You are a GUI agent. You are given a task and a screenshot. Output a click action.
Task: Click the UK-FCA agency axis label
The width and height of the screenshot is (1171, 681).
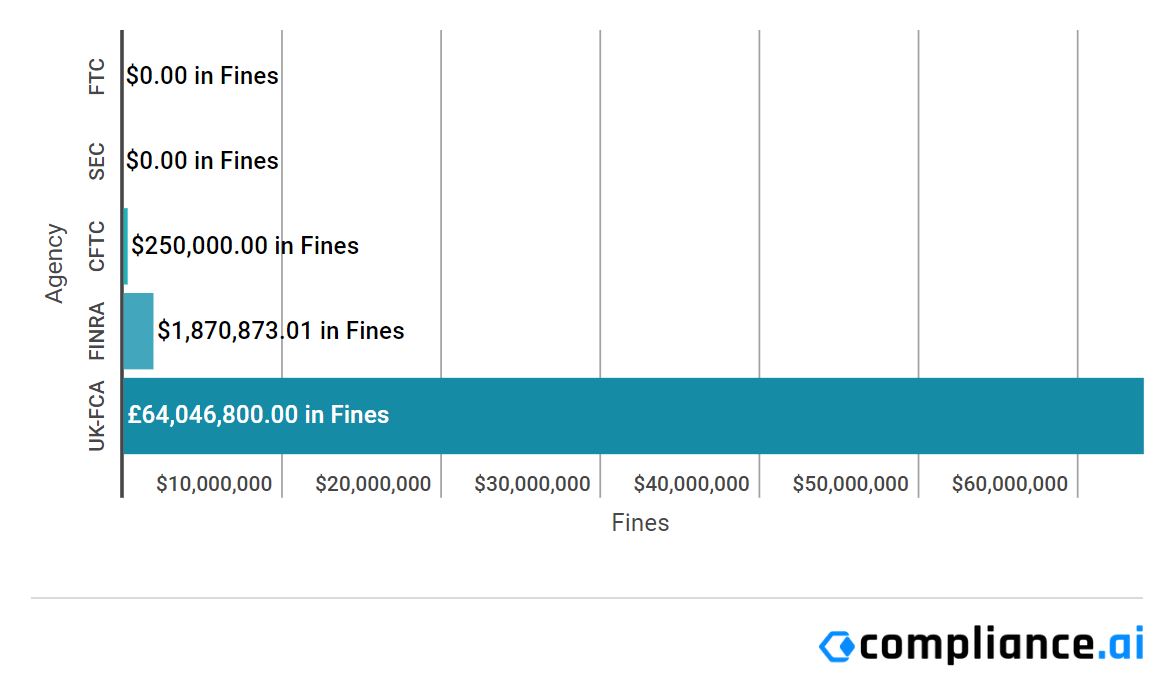click(x=97, y=416)
